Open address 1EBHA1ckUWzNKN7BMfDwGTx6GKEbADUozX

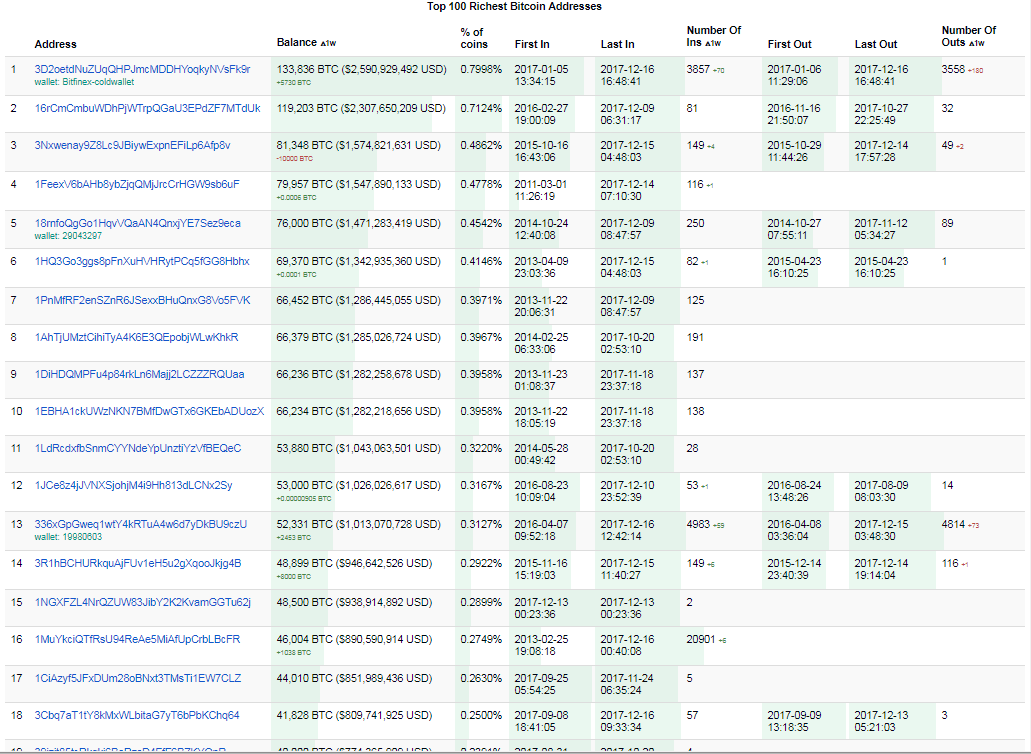(x=149, y=411)
